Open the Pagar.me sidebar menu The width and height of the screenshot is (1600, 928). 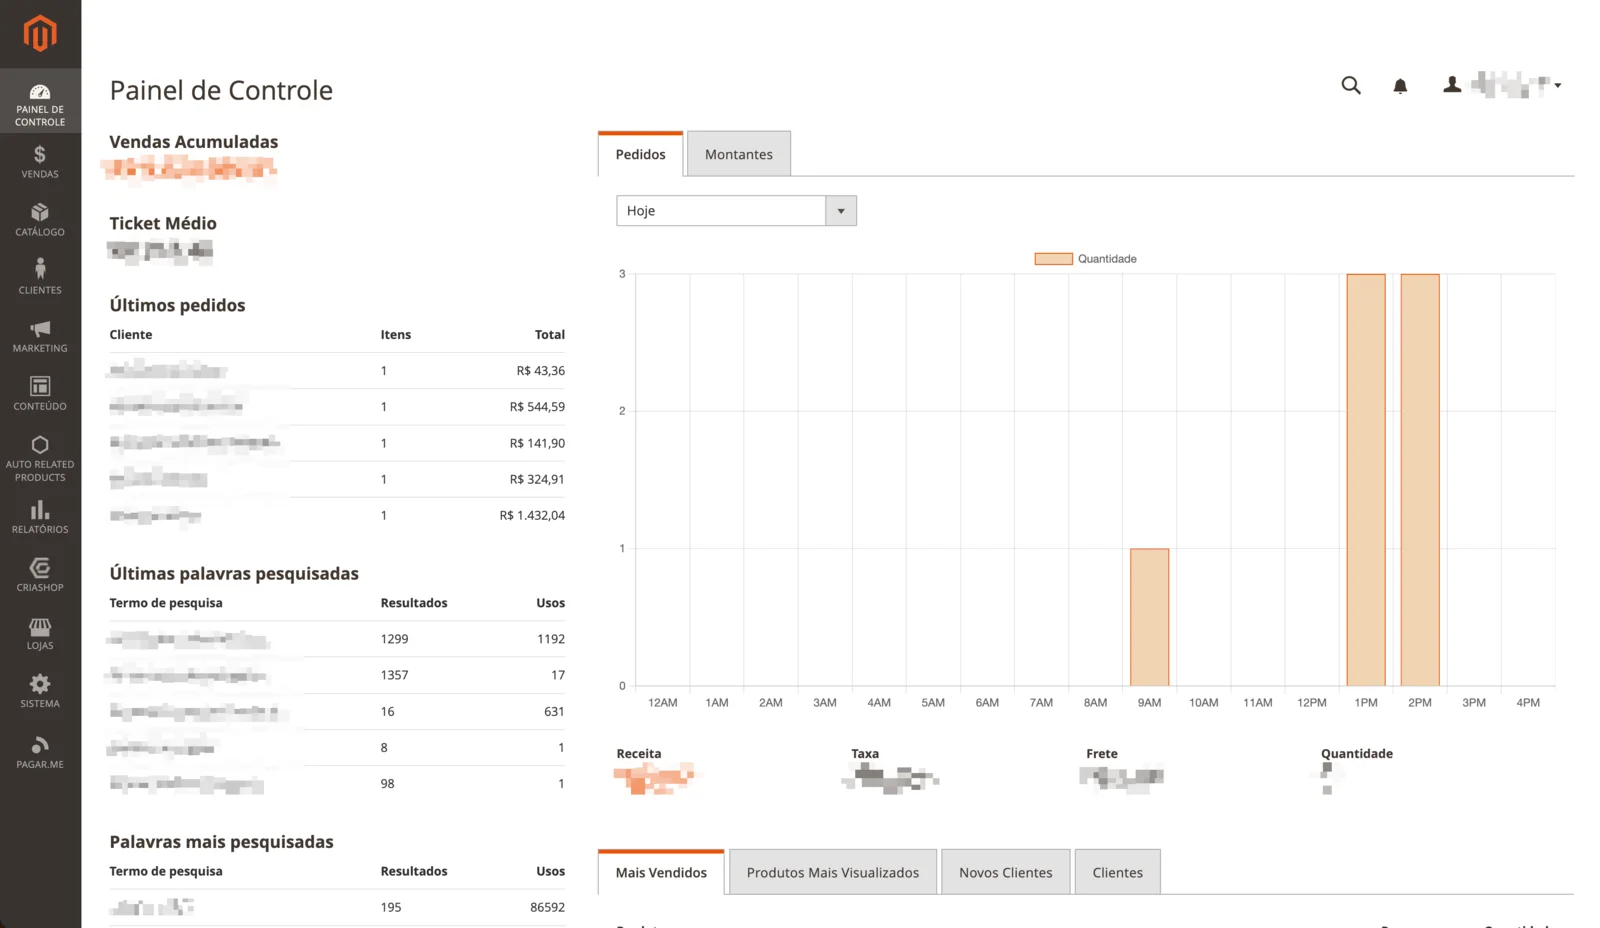40,752
